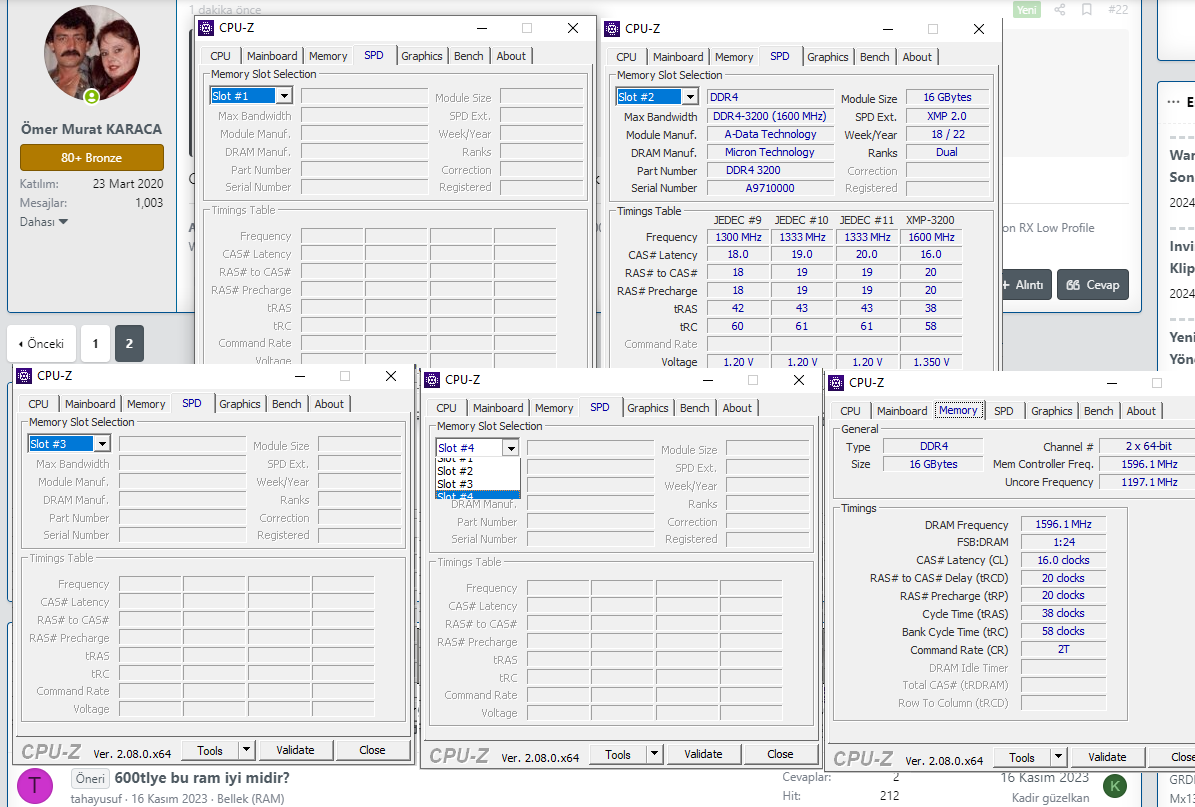
Task: Click the DRAM Frequency value 1596.1 MHz
Action: (1063, 524)
